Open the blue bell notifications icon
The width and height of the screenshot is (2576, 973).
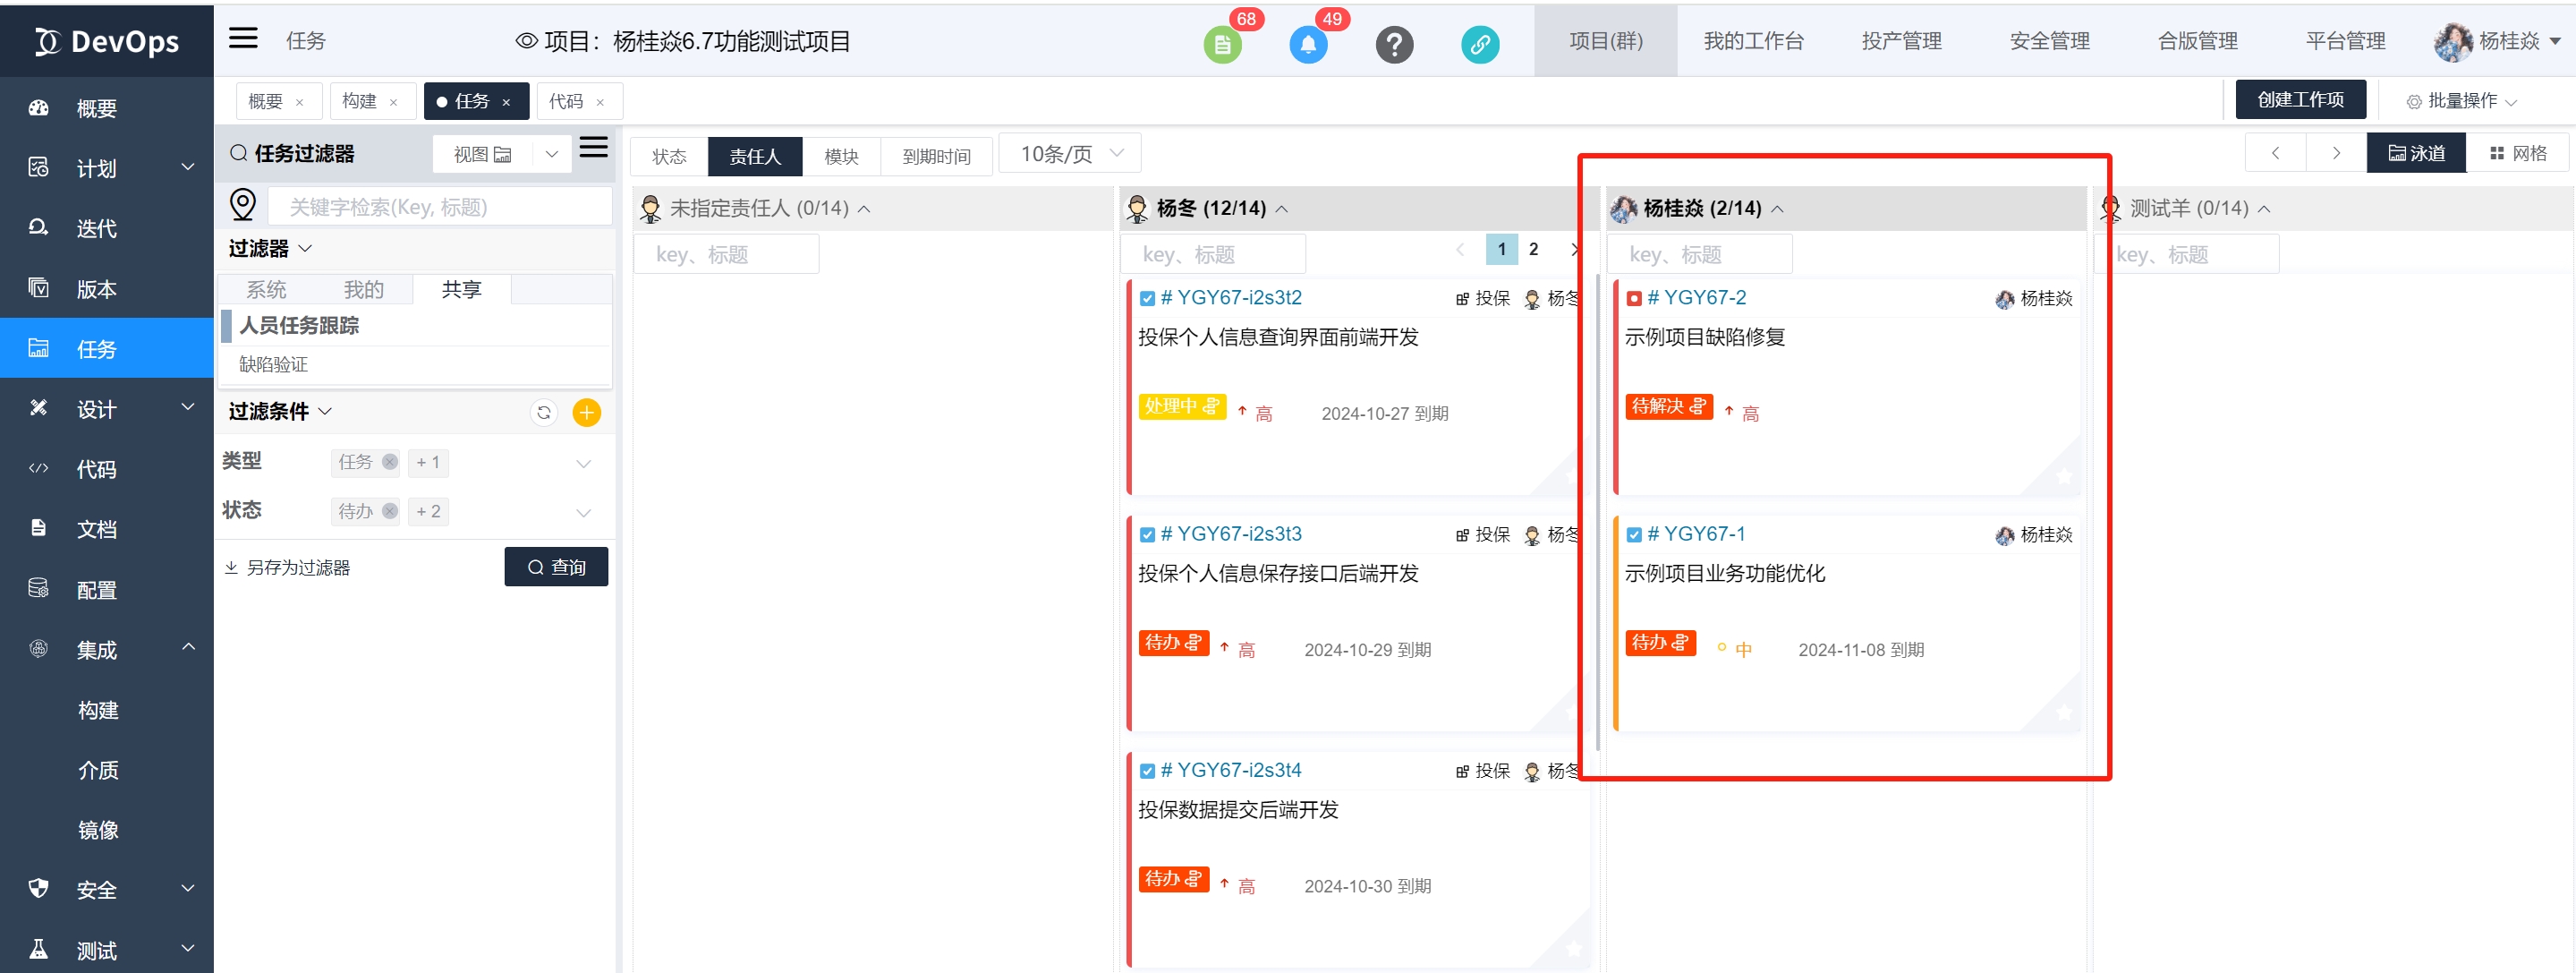(x=1307, y=44)
